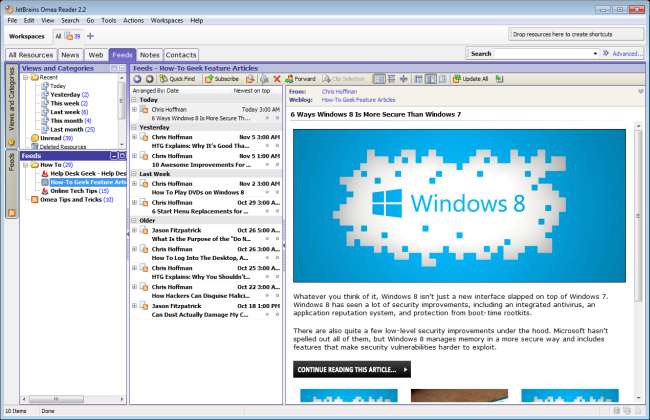Click the plus icon to add a workspace
This screenshot has height=420, width=650.
[90, 36]
